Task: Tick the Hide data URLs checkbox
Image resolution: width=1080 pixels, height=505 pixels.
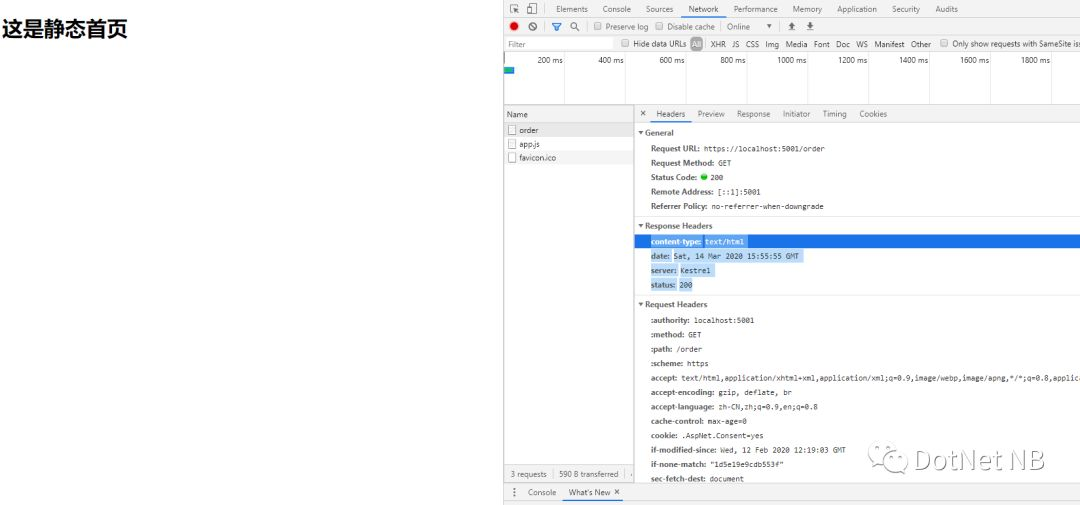Action: pos(625,43)
